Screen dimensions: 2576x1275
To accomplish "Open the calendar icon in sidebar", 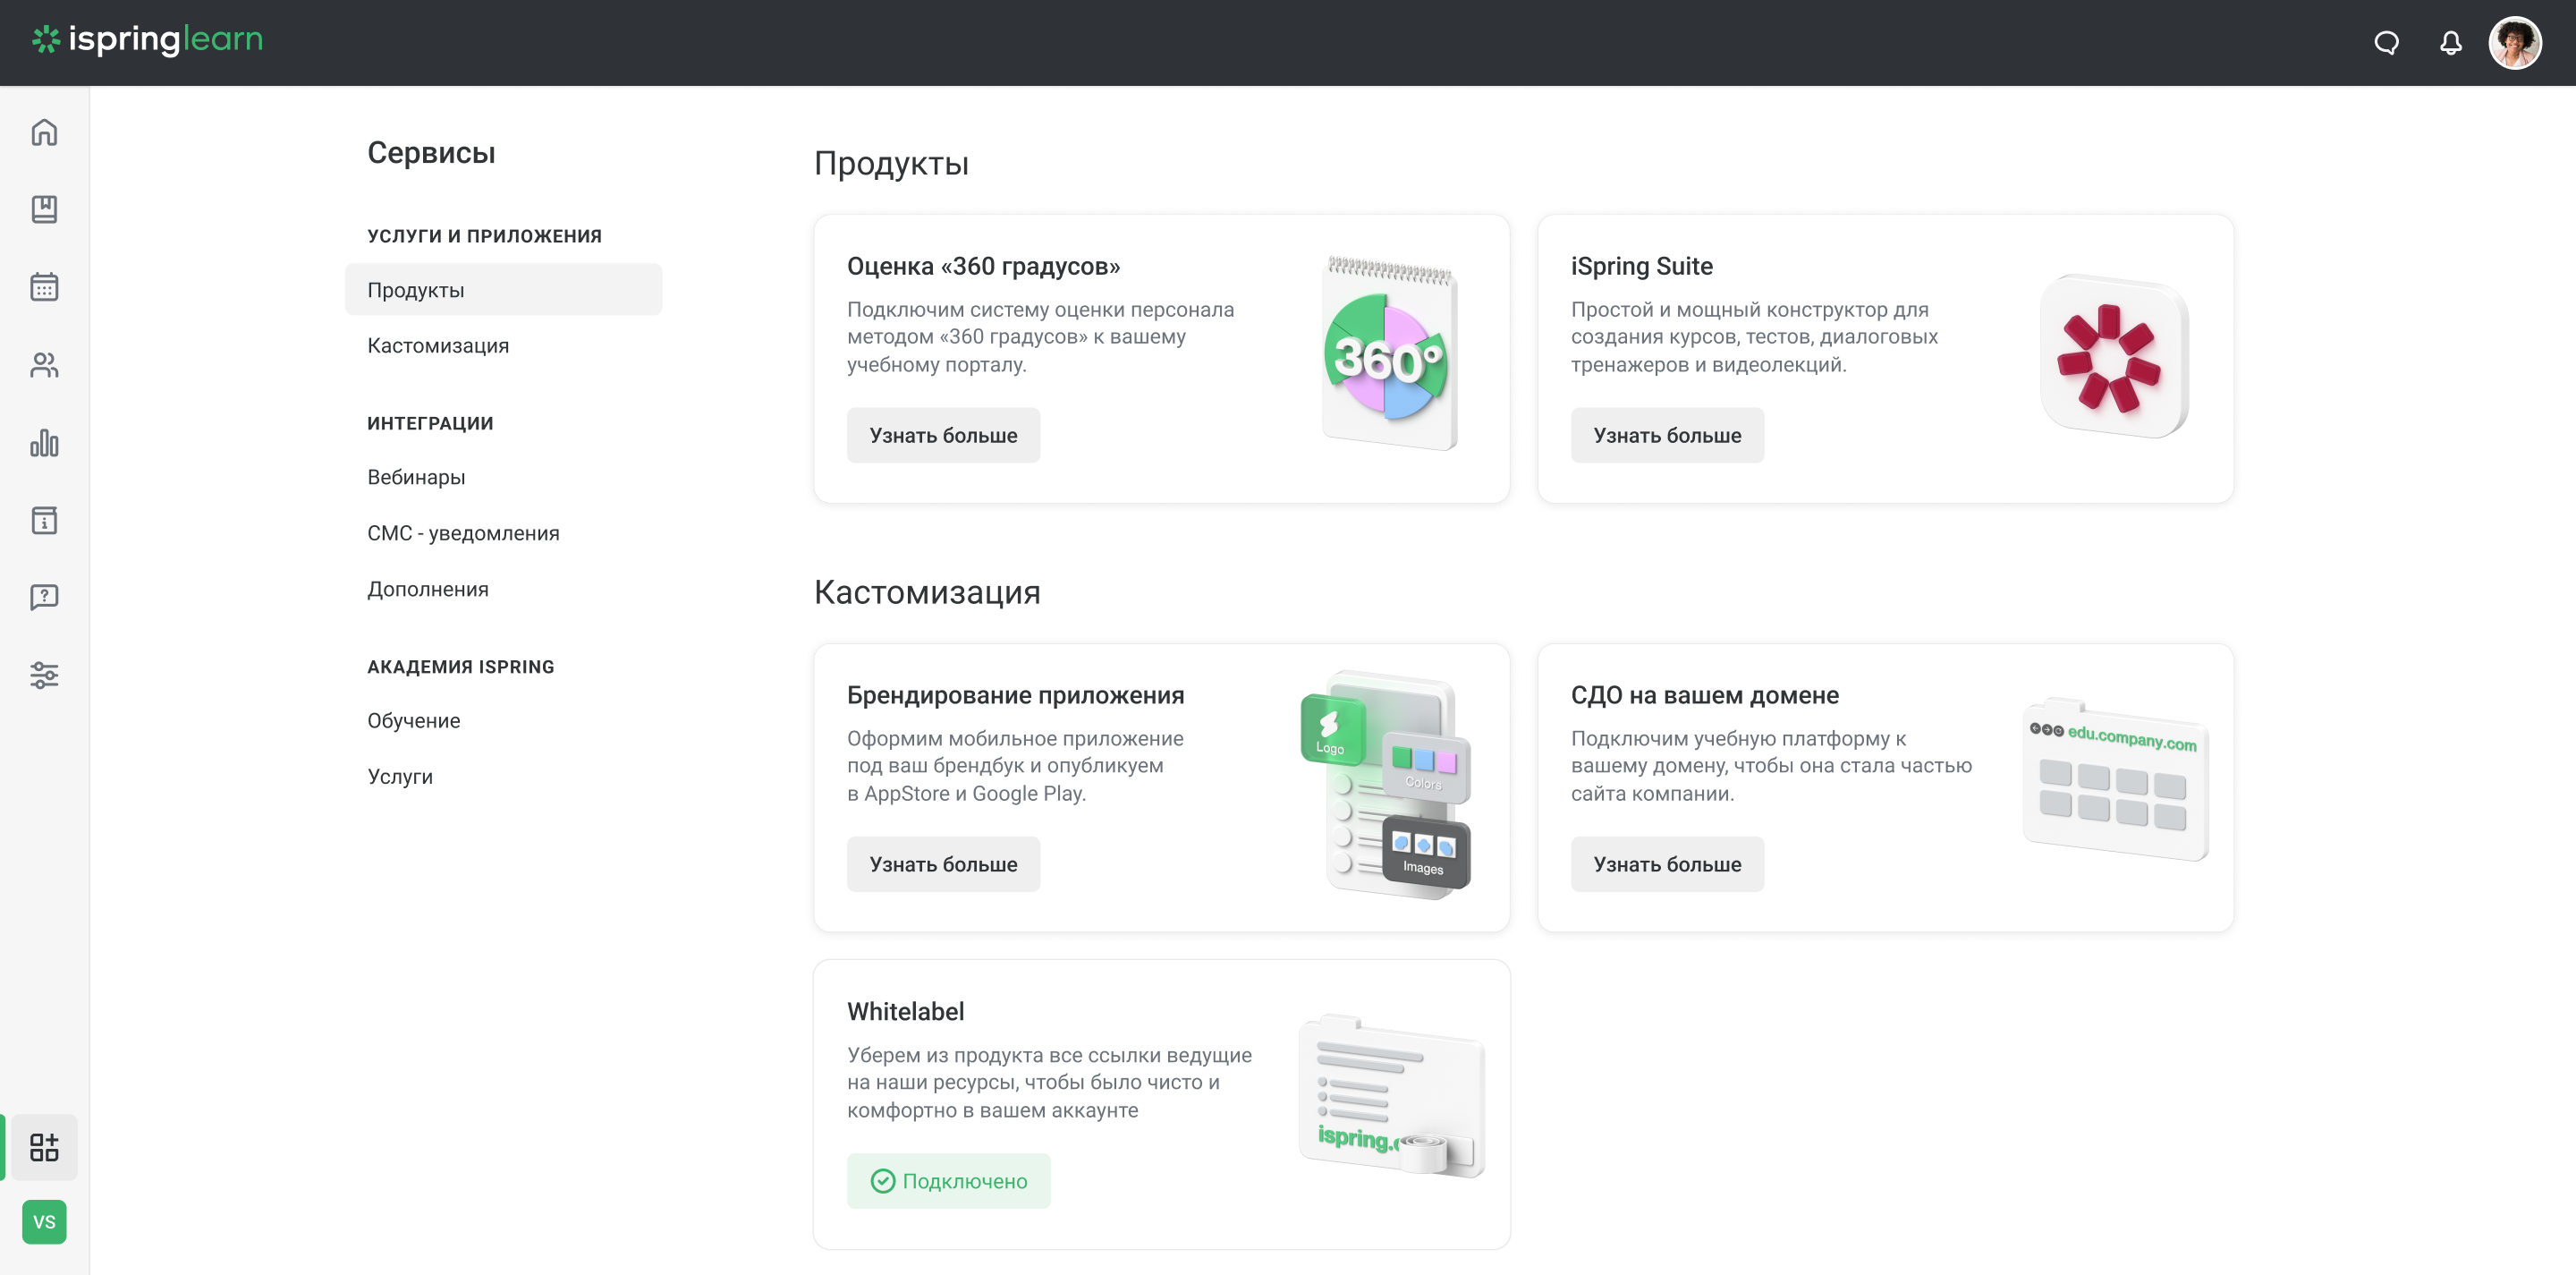I will click(44, 287).
